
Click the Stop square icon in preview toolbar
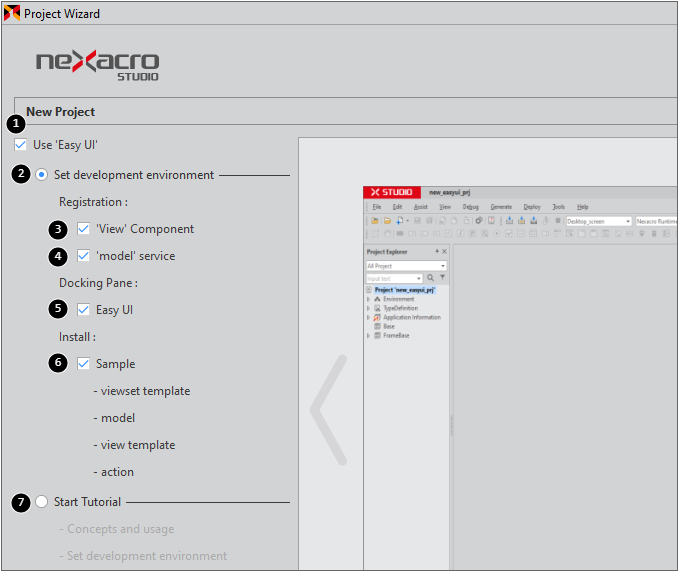558,220
